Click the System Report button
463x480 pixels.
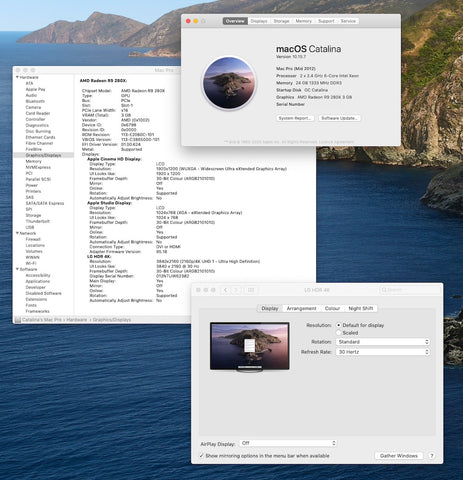pyautogui.click(x=295, y=118)
